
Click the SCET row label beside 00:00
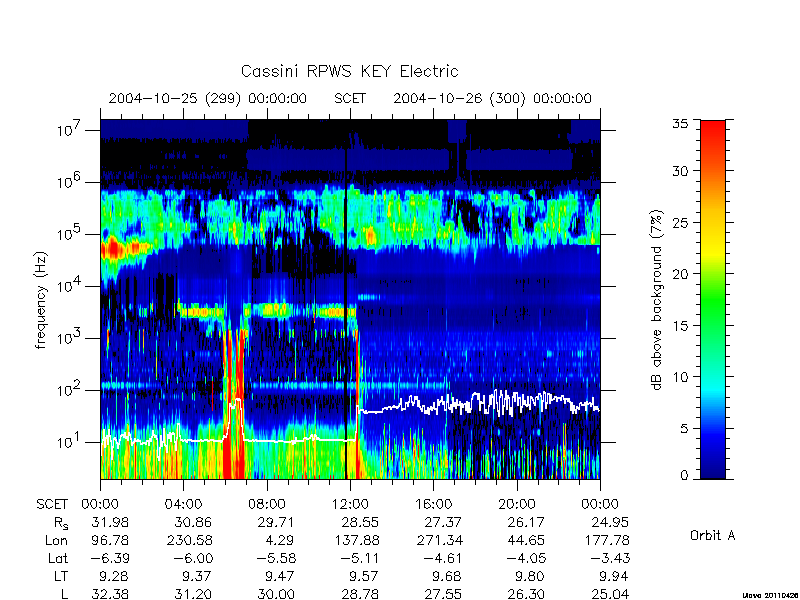(x=52, y=504)
